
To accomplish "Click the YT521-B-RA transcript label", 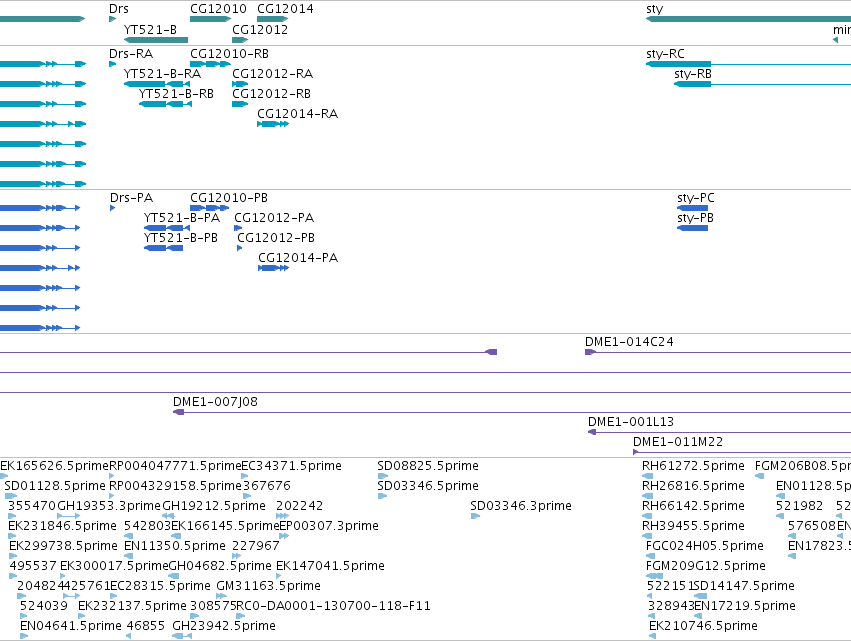I will coord(162,74).
